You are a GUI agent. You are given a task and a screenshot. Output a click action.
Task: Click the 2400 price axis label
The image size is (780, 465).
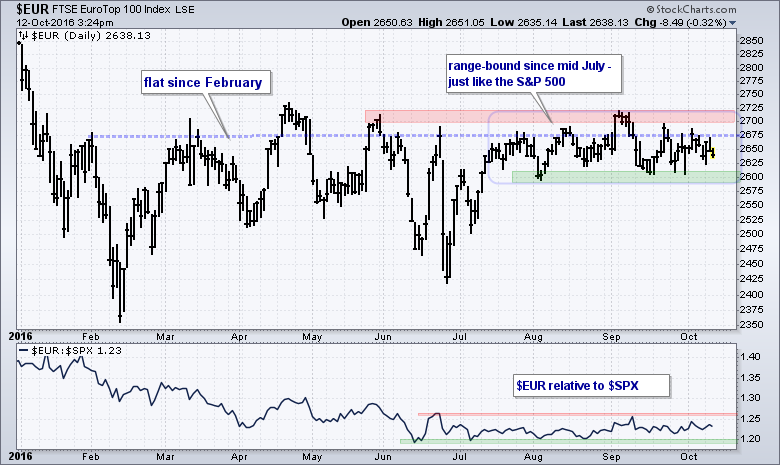(751, 294)
